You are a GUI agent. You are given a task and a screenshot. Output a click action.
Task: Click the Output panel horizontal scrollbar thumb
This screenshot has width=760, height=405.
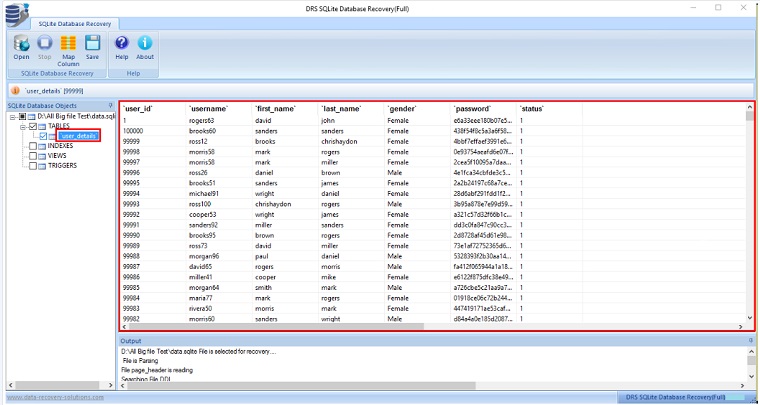coord(301,386)
